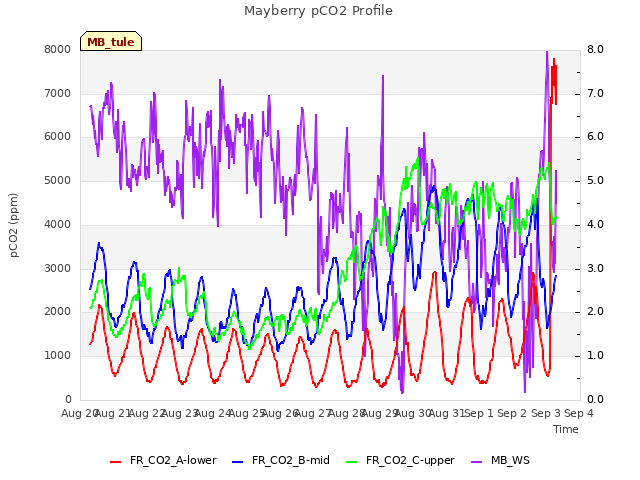Click the 5.0 right axis tick label
This screenshot has width=640, height=480.
click(x=595, y=180)
